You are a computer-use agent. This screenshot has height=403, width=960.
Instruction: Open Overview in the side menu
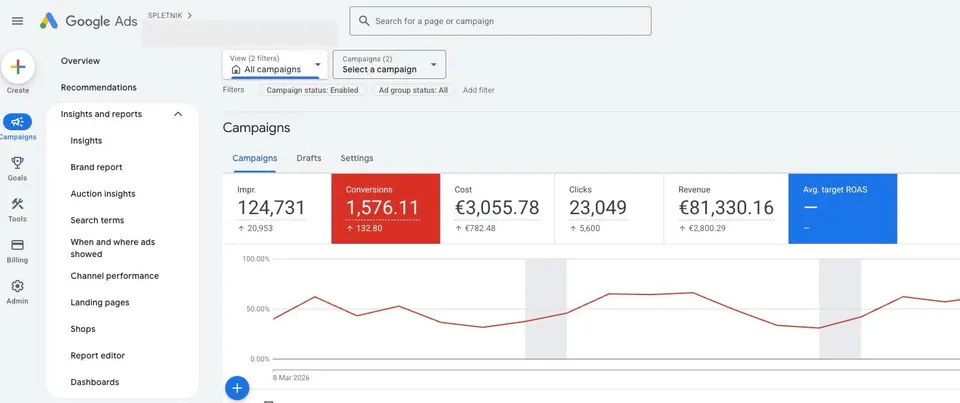click(x=80, y=61)
